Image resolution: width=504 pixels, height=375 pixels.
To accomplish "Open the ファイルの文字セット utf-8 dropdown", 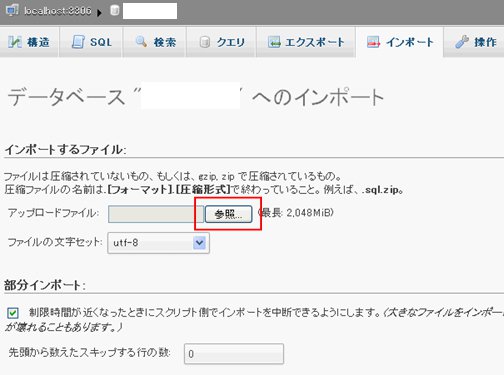I will pos(159,243).
